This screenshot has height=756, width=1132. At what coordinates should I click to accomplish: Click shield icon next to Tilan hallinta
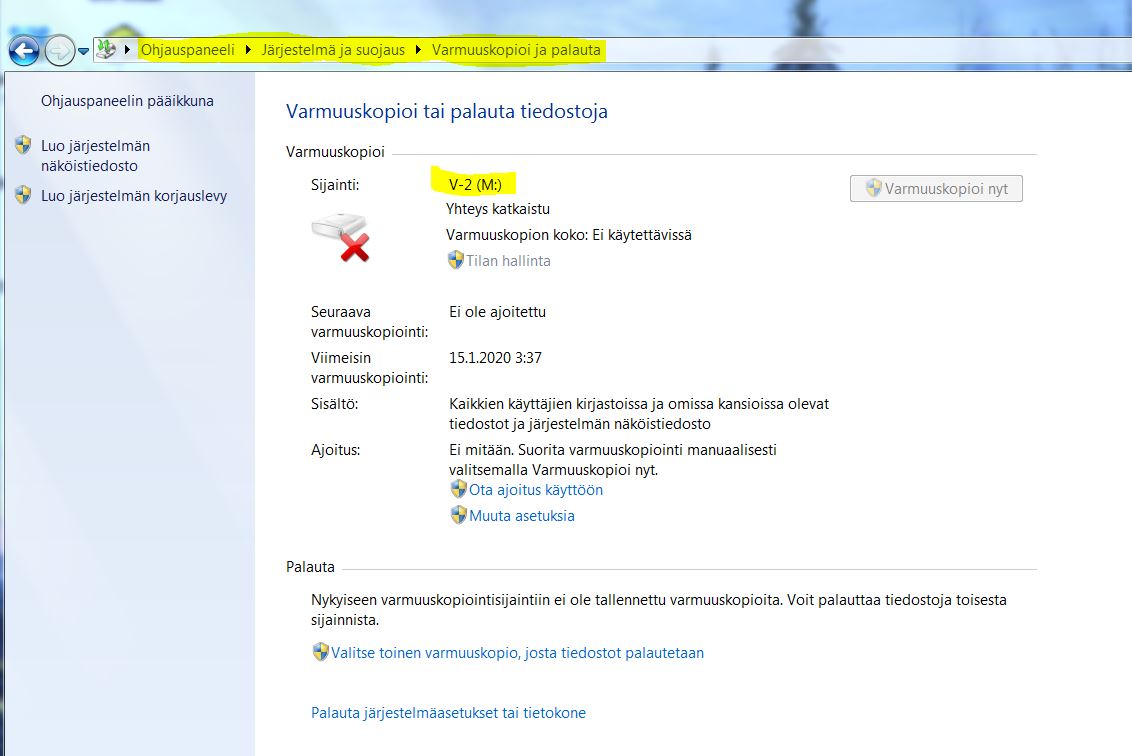[456, 260]
